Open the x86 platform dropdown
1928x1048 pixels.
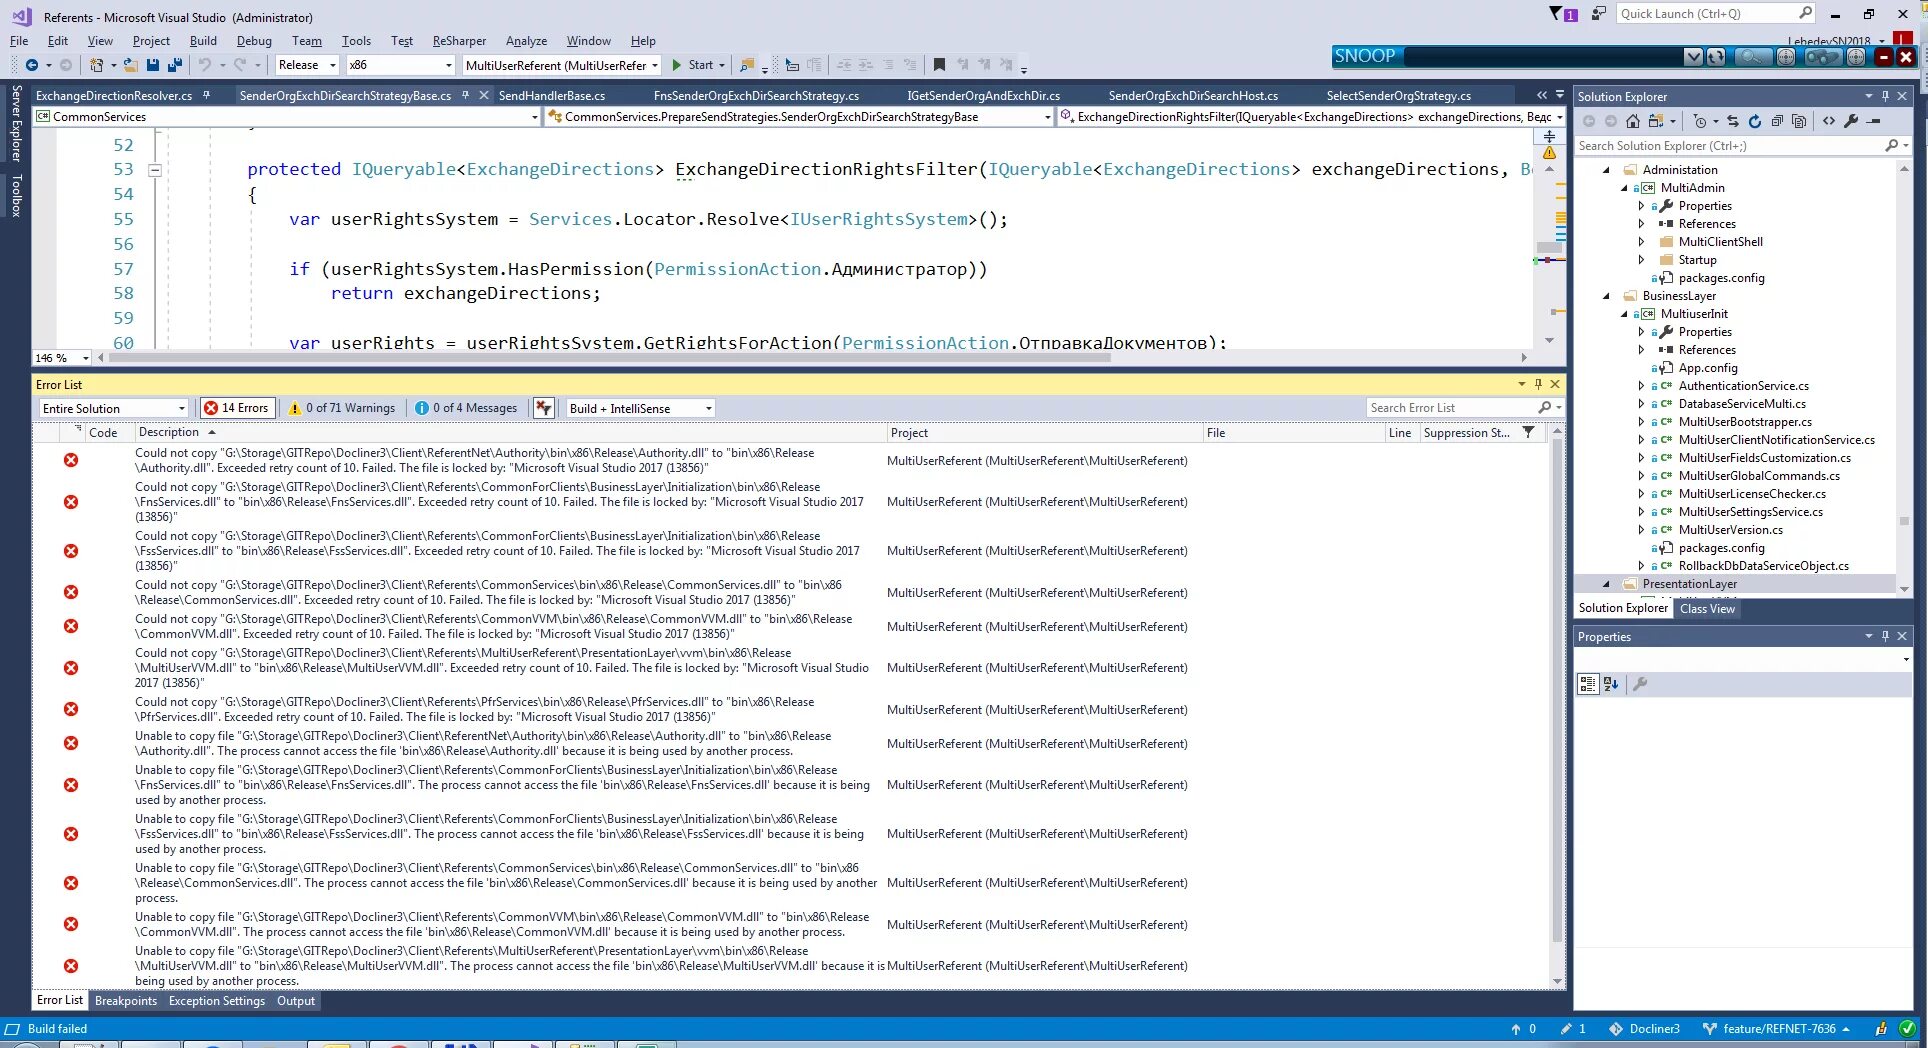point(400,65)
